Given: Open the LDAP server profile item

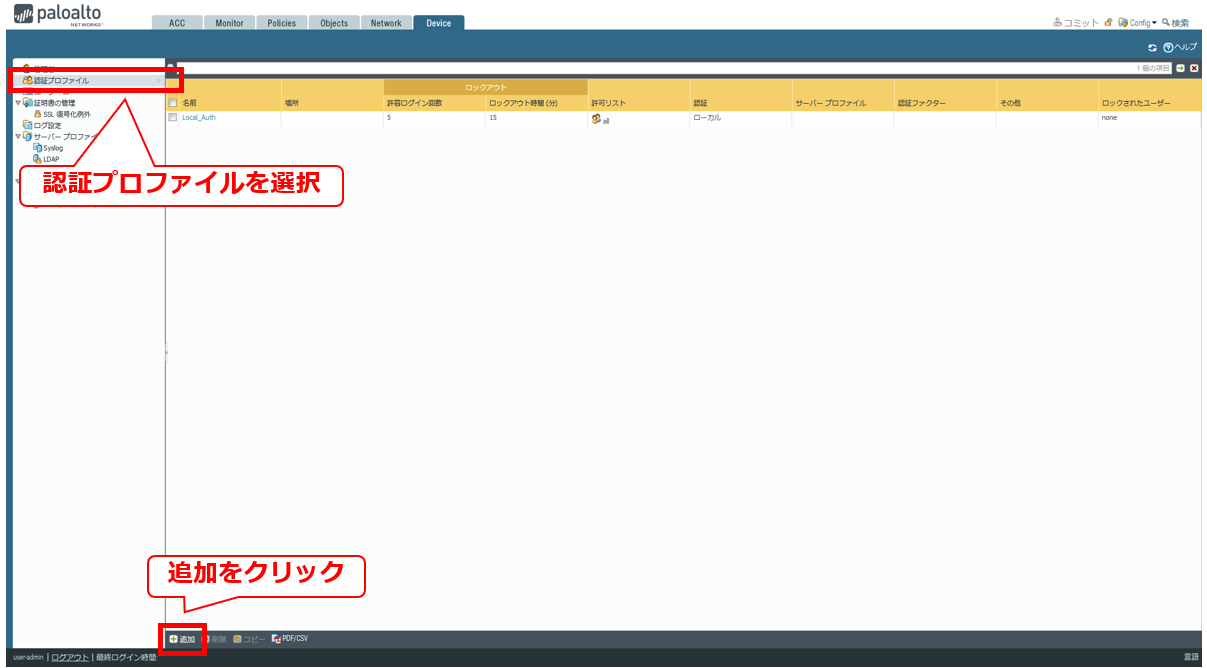Looking at the screenshot, I should tap(51, 159).
